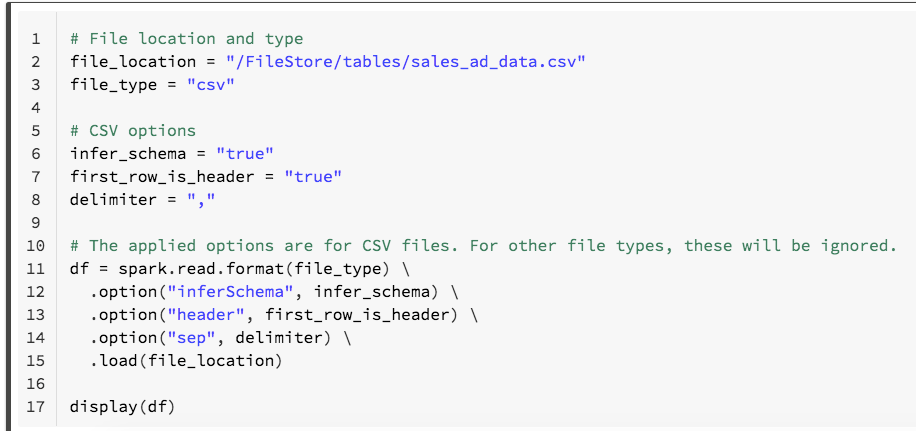The width and height of the screenshot is (916, 431).
Task: Click the empty line 9
Action: [x=400, y=223]
